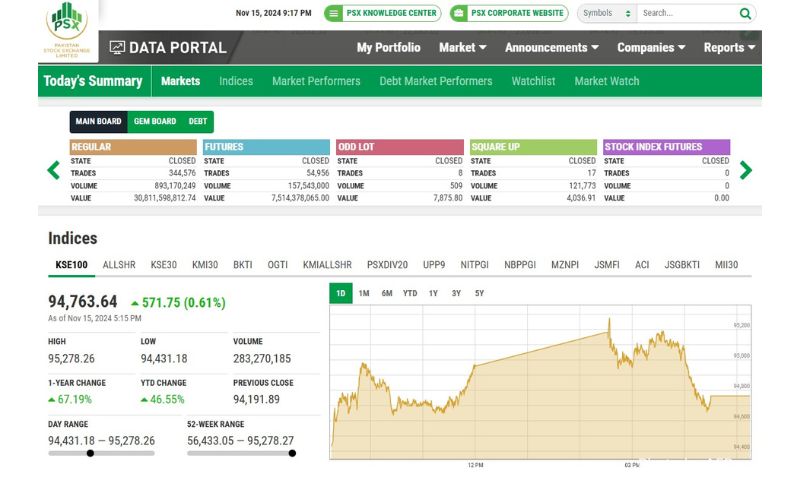Click the search magnifier icon
Viewport: 800px width, 480px height.
click(x=745, y=14)
